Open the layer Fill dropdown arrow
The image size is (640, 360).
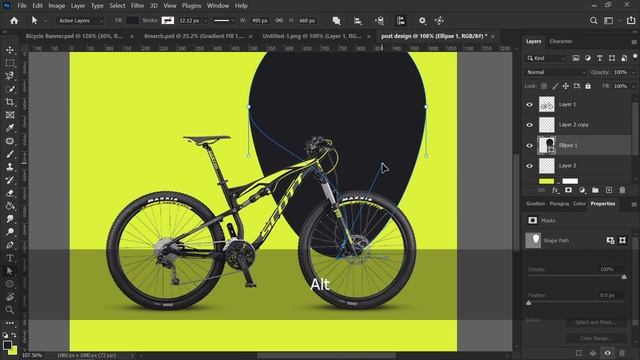pyautogui.click(x=633, y=86)
